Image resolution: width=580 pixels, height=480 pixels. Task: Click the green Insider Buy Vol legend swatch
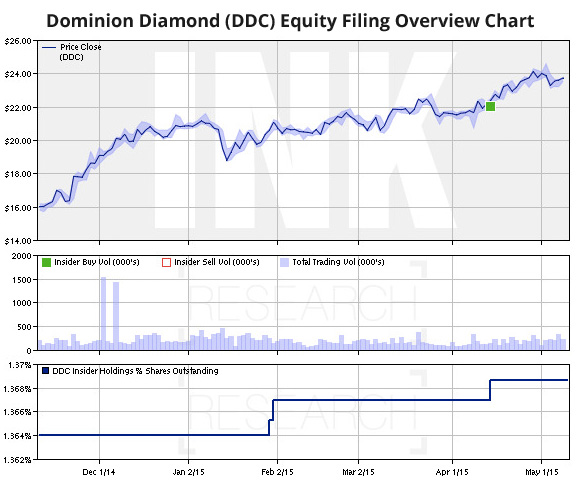coord(46,263)
